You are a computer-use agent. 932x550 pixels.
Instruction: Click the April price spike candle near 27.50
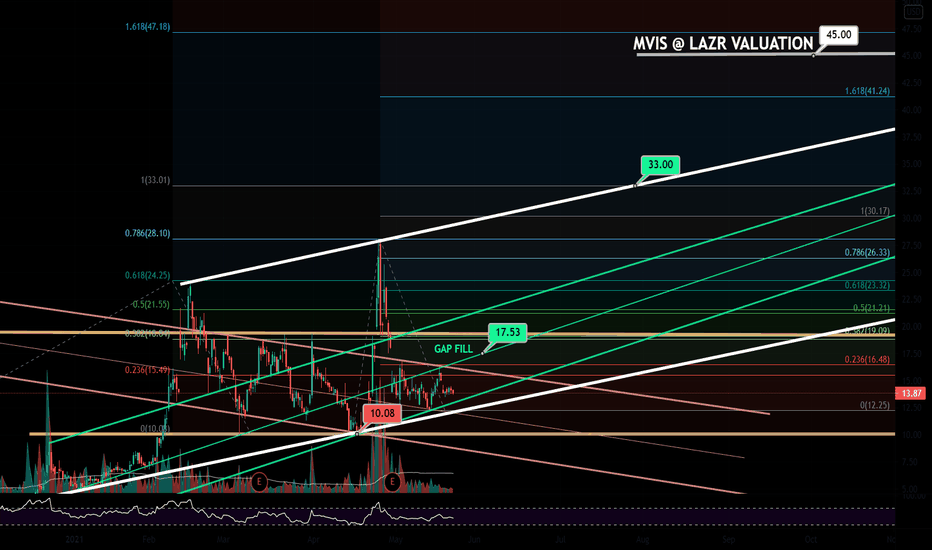[x=380, y=285]
